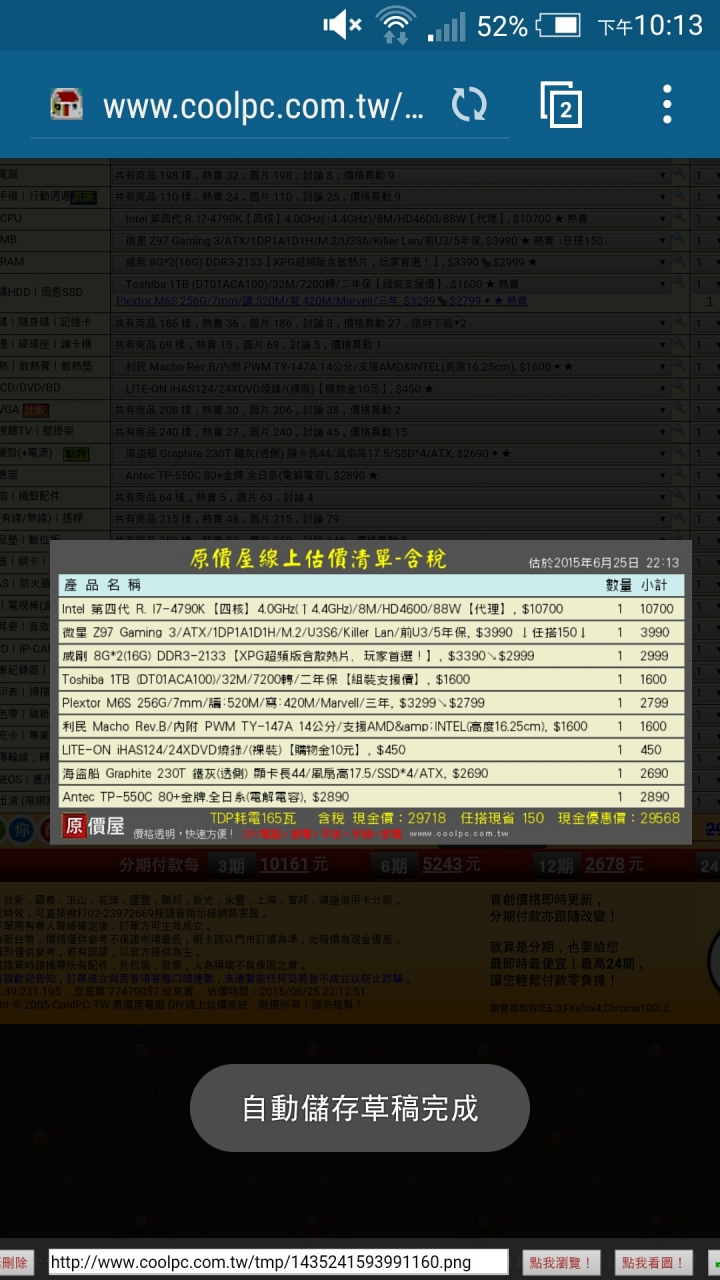Click the Plextor M6S 256G SSD link
Screen dimensions: 720x1280
coord(321,300)
